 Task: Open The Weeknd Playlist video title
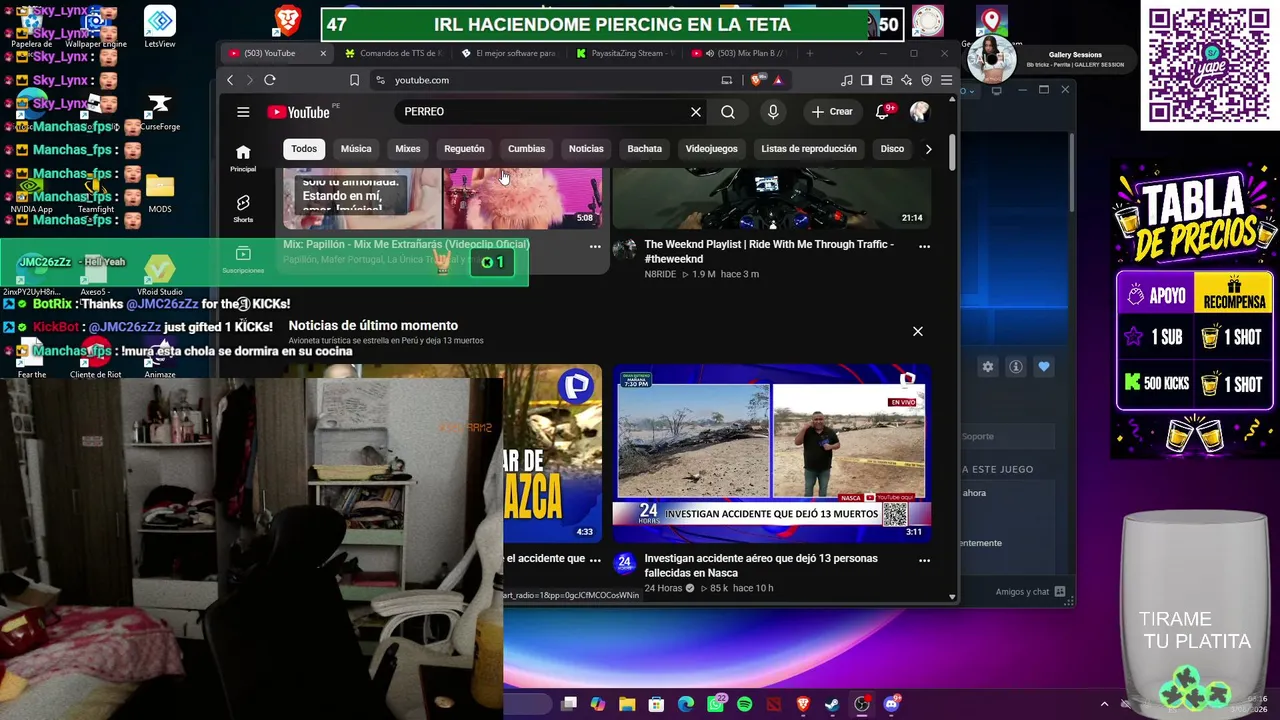point(769,251)
